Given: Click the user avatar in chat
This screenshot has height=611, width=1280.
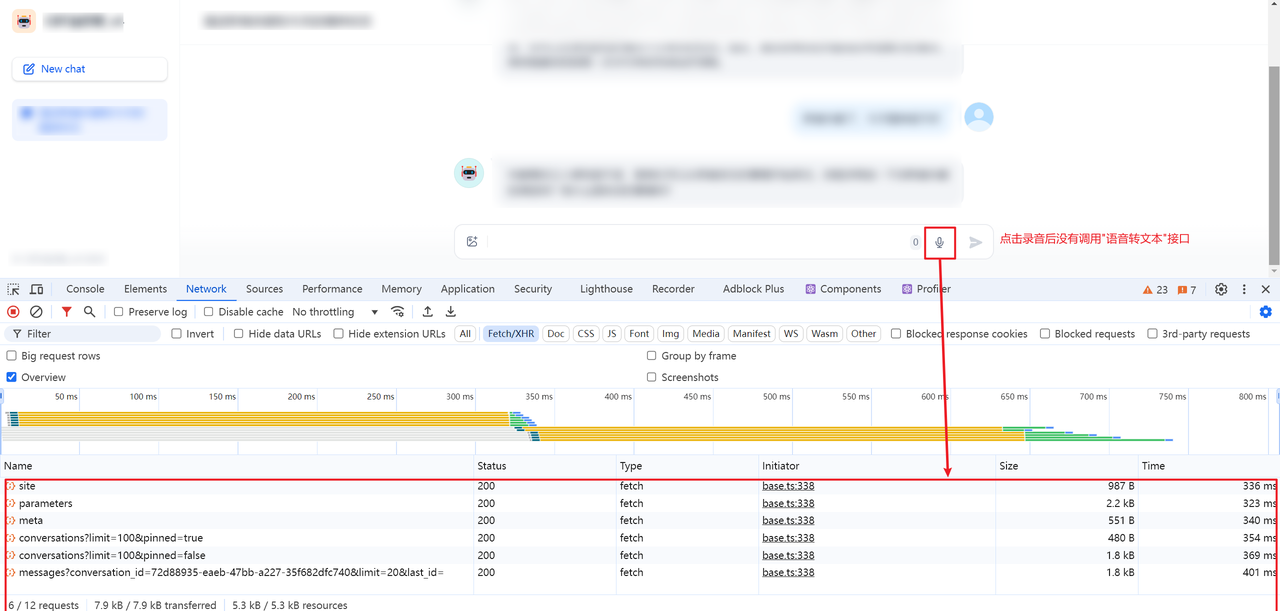Looking at the screenshot, I should (x=979, y=117).
